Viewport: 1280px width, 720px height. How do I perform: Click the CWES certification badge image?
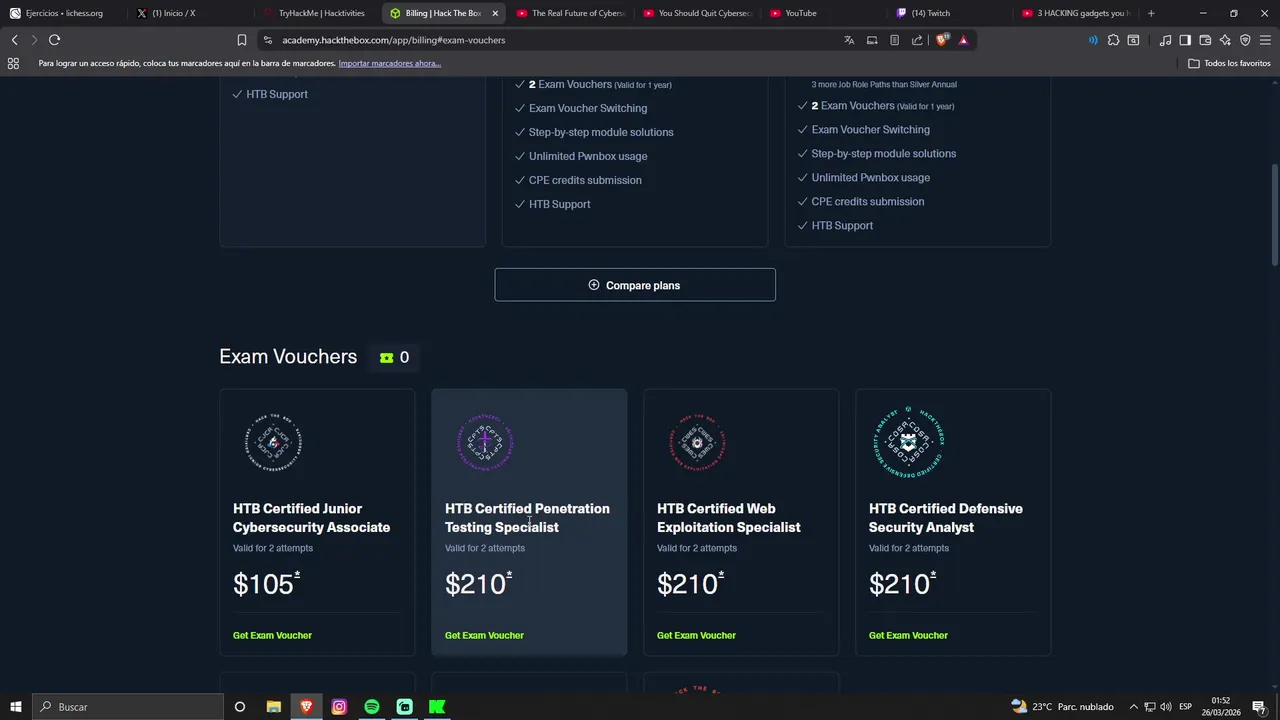point(698,441)
